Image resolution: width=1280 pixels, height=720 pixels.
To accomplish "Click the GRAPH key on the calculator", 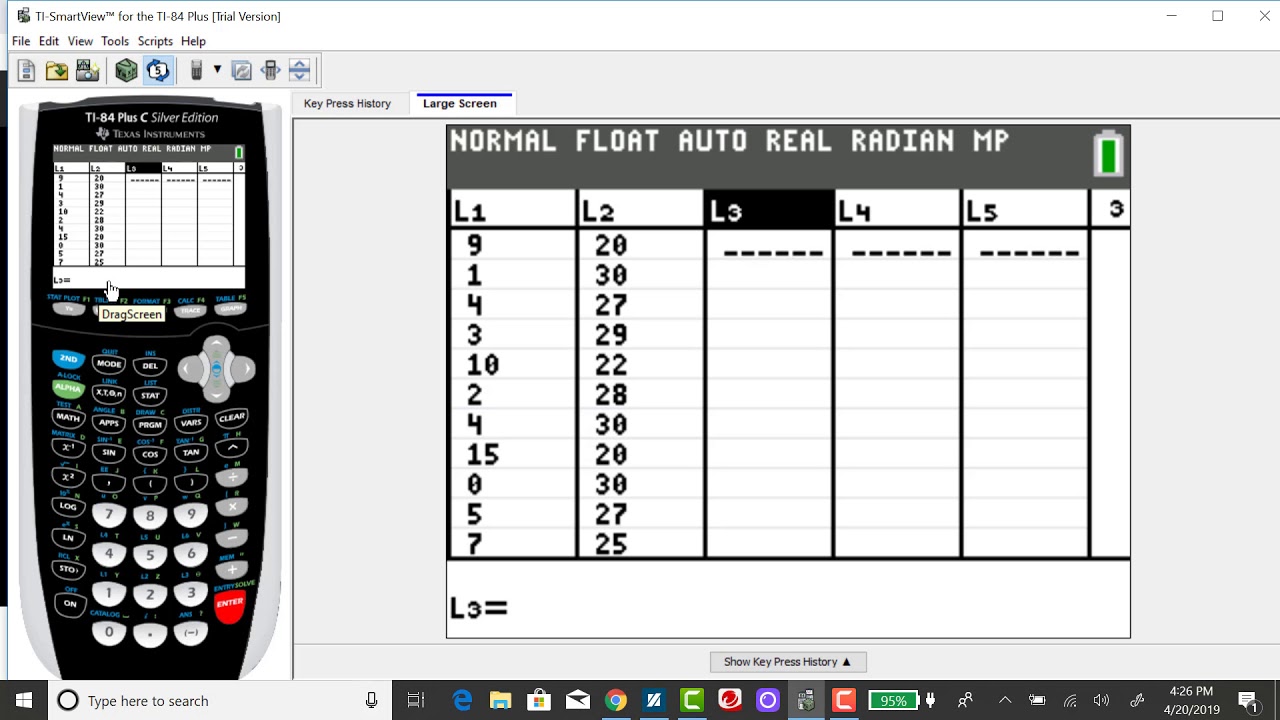I will tap(232, 309).
